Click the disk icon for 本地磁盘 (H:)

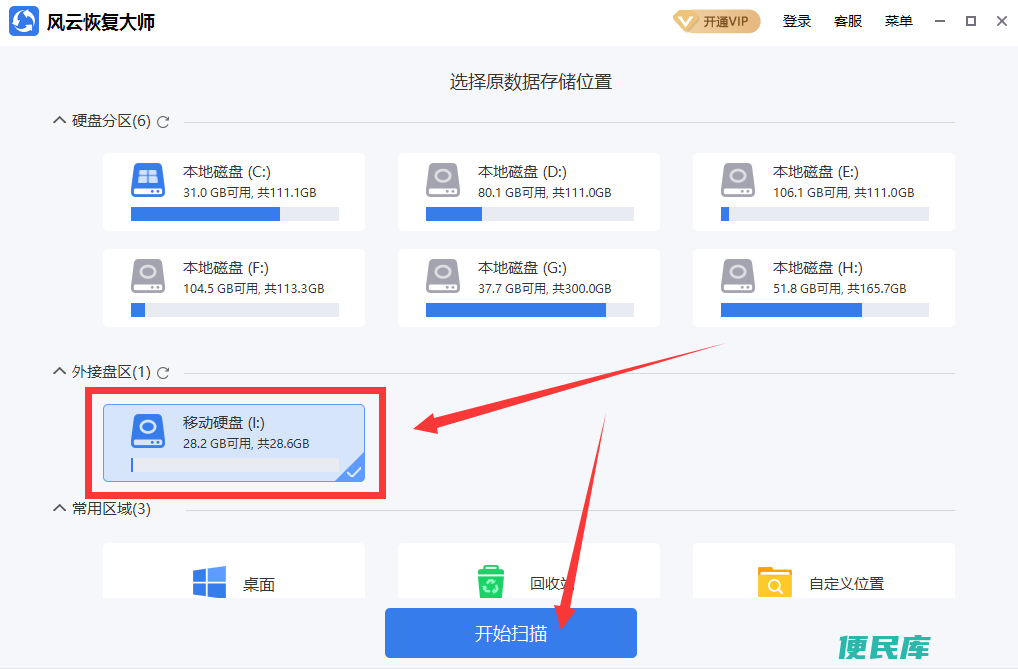coord(738,276)
